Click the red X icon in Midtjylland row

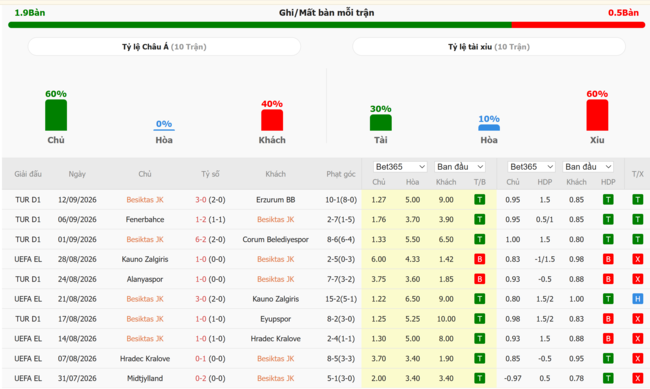[x=637, y=378]
